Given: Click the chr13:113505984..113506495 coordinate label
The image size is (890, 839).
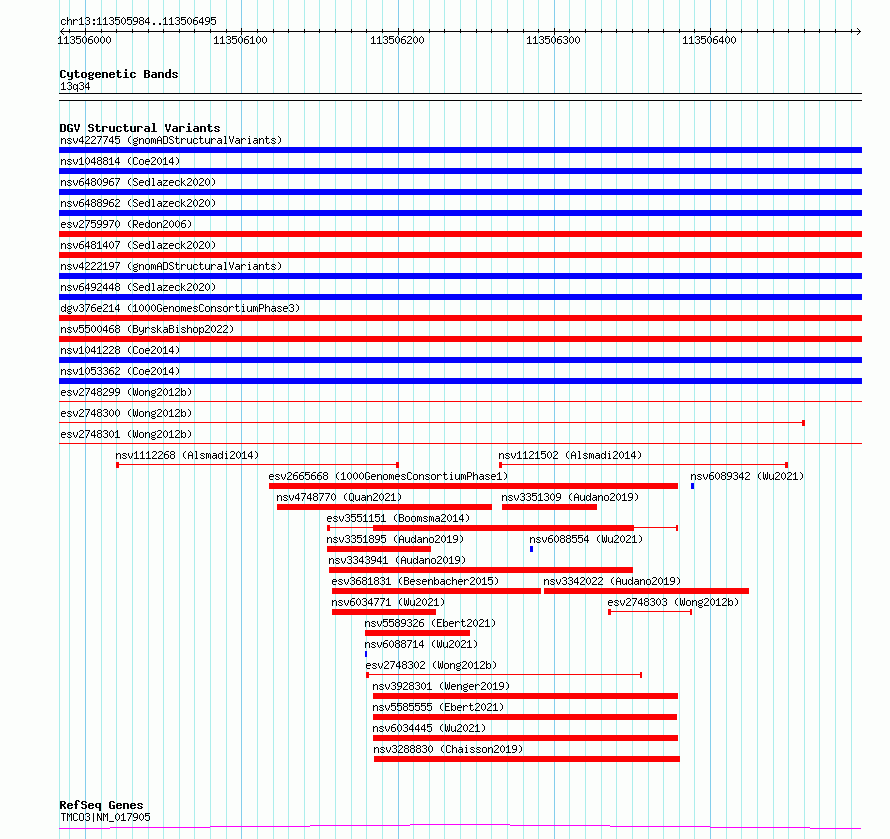Looking at the screenshot, I should 138,21.
